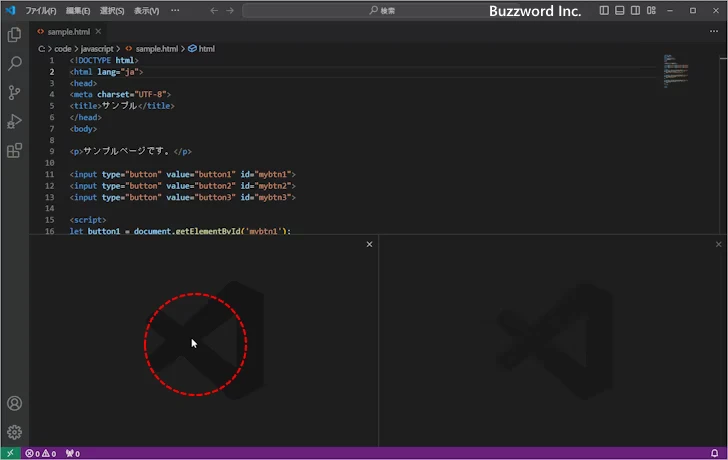Click the notifications bell in status bar
Screen dimensions: 728x460
click(x=714, y=453)
